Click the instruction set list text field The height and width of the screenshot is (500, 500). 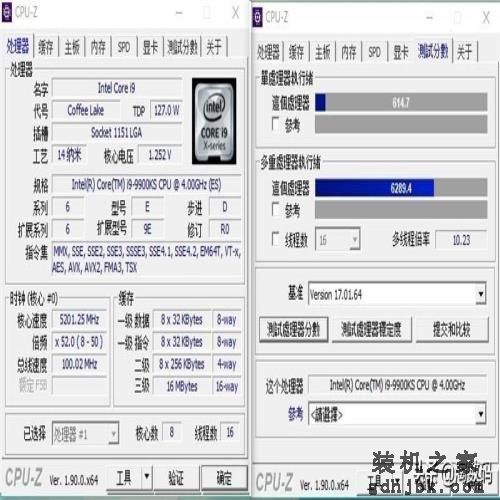click(x=147, y=259)
